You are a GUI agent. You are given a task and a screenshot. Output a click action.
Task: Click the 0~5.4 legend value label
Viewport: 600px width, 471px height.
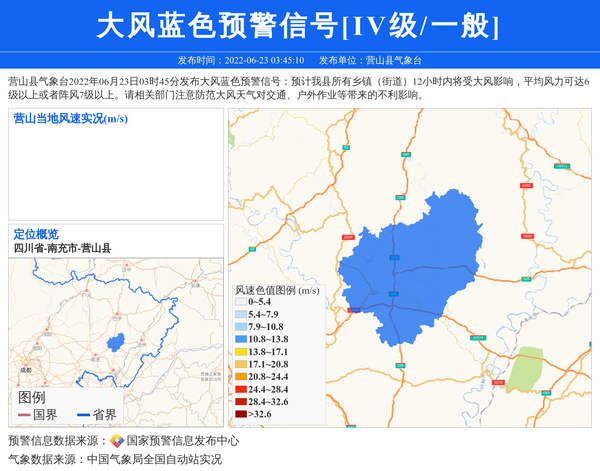(259, 302)
